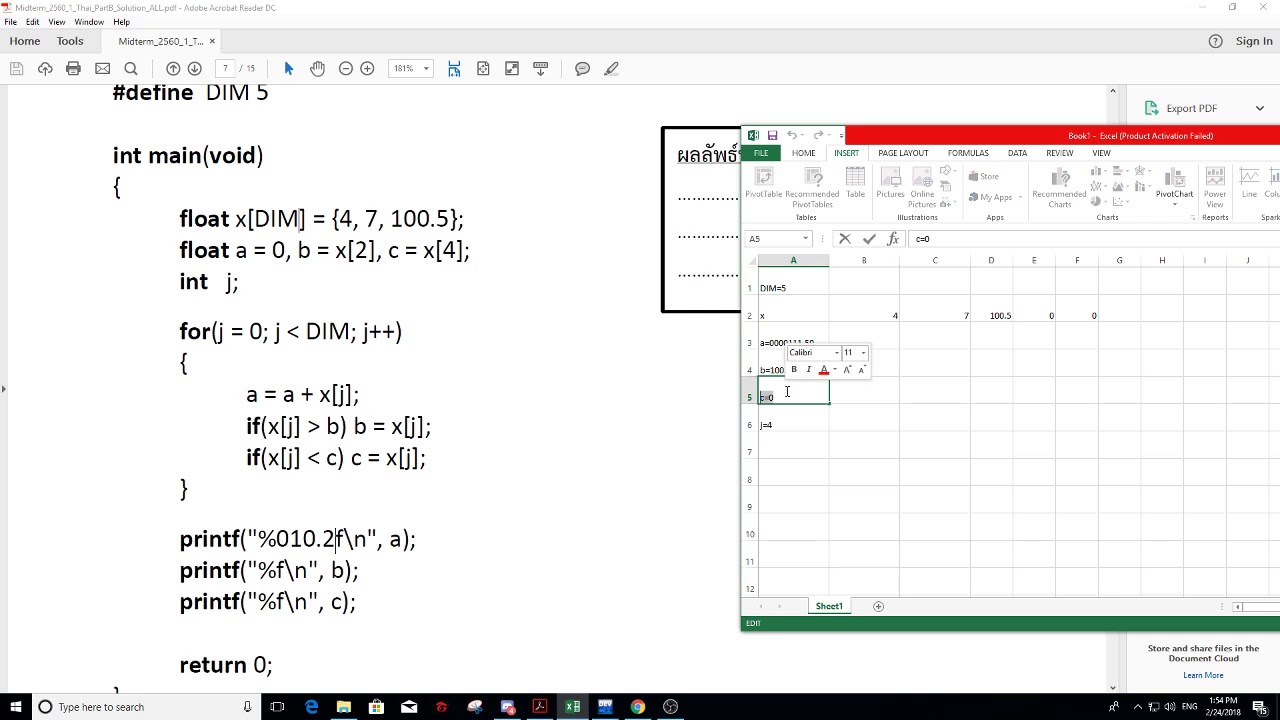Open the View menu in Acrobat
Image resolution: width=1280 pixels, height=720 pixels.
(x=57, y=22)
